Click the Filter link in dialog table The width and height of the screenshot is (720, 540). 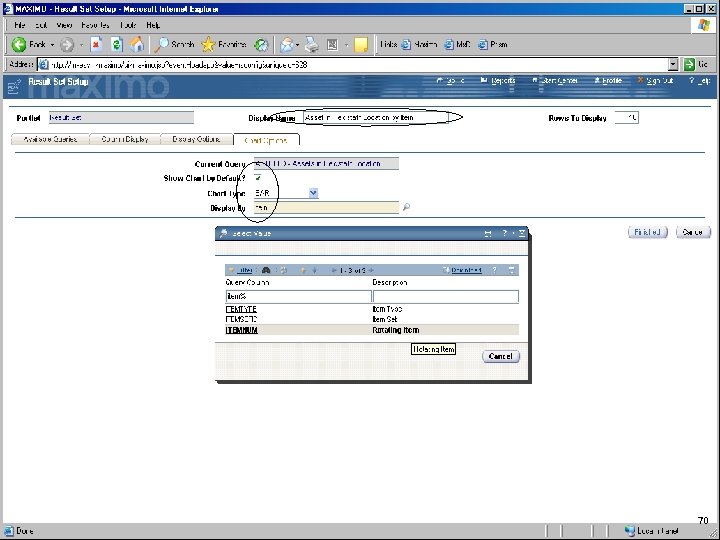(244, 270)
